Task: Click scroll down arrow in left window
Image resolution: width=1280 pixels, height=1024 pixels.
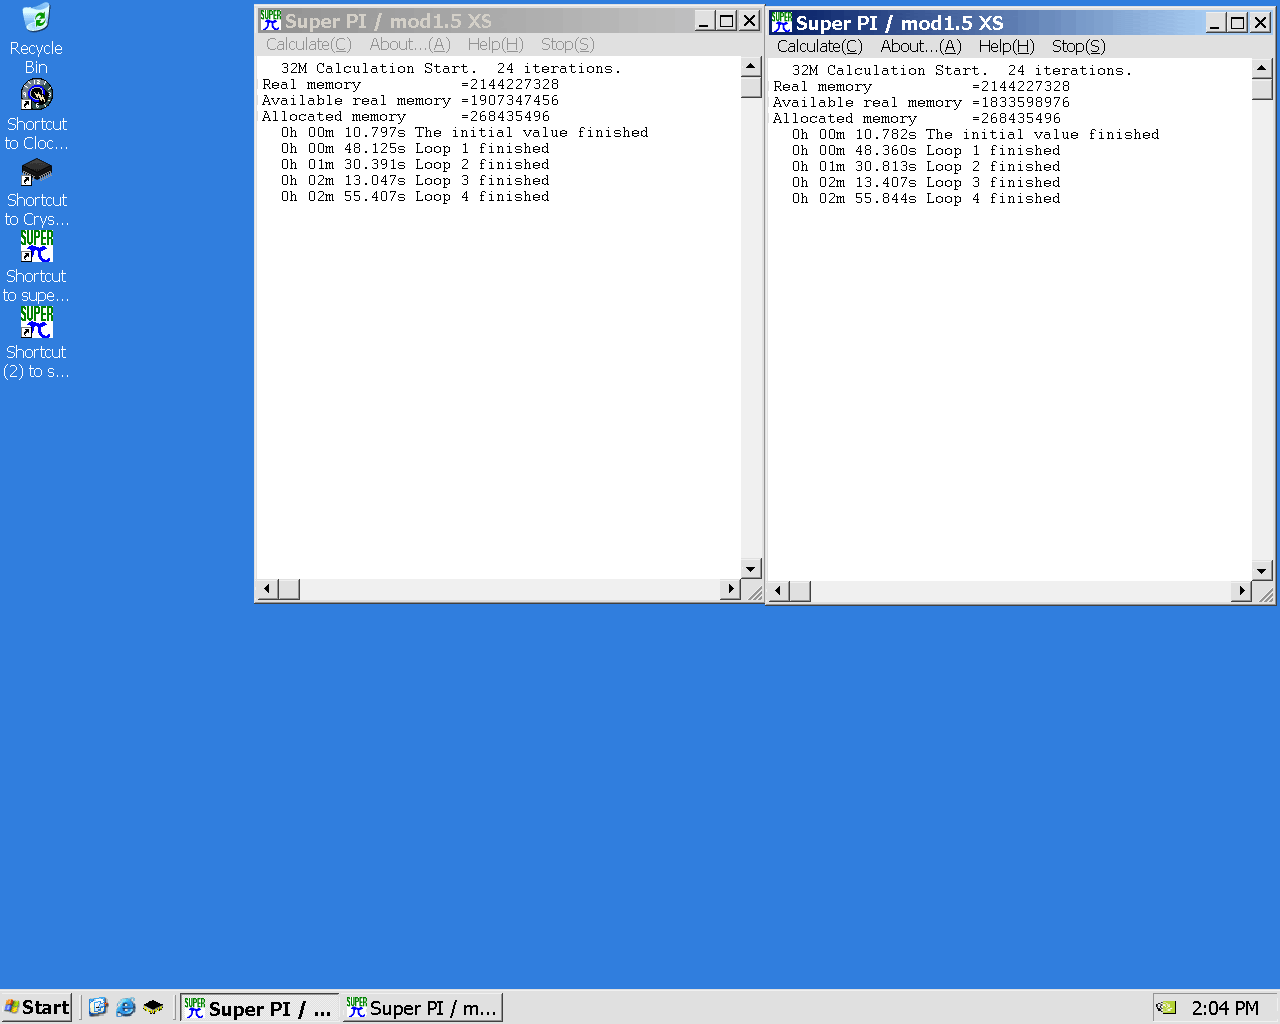Action: click(x=751, y=568)
